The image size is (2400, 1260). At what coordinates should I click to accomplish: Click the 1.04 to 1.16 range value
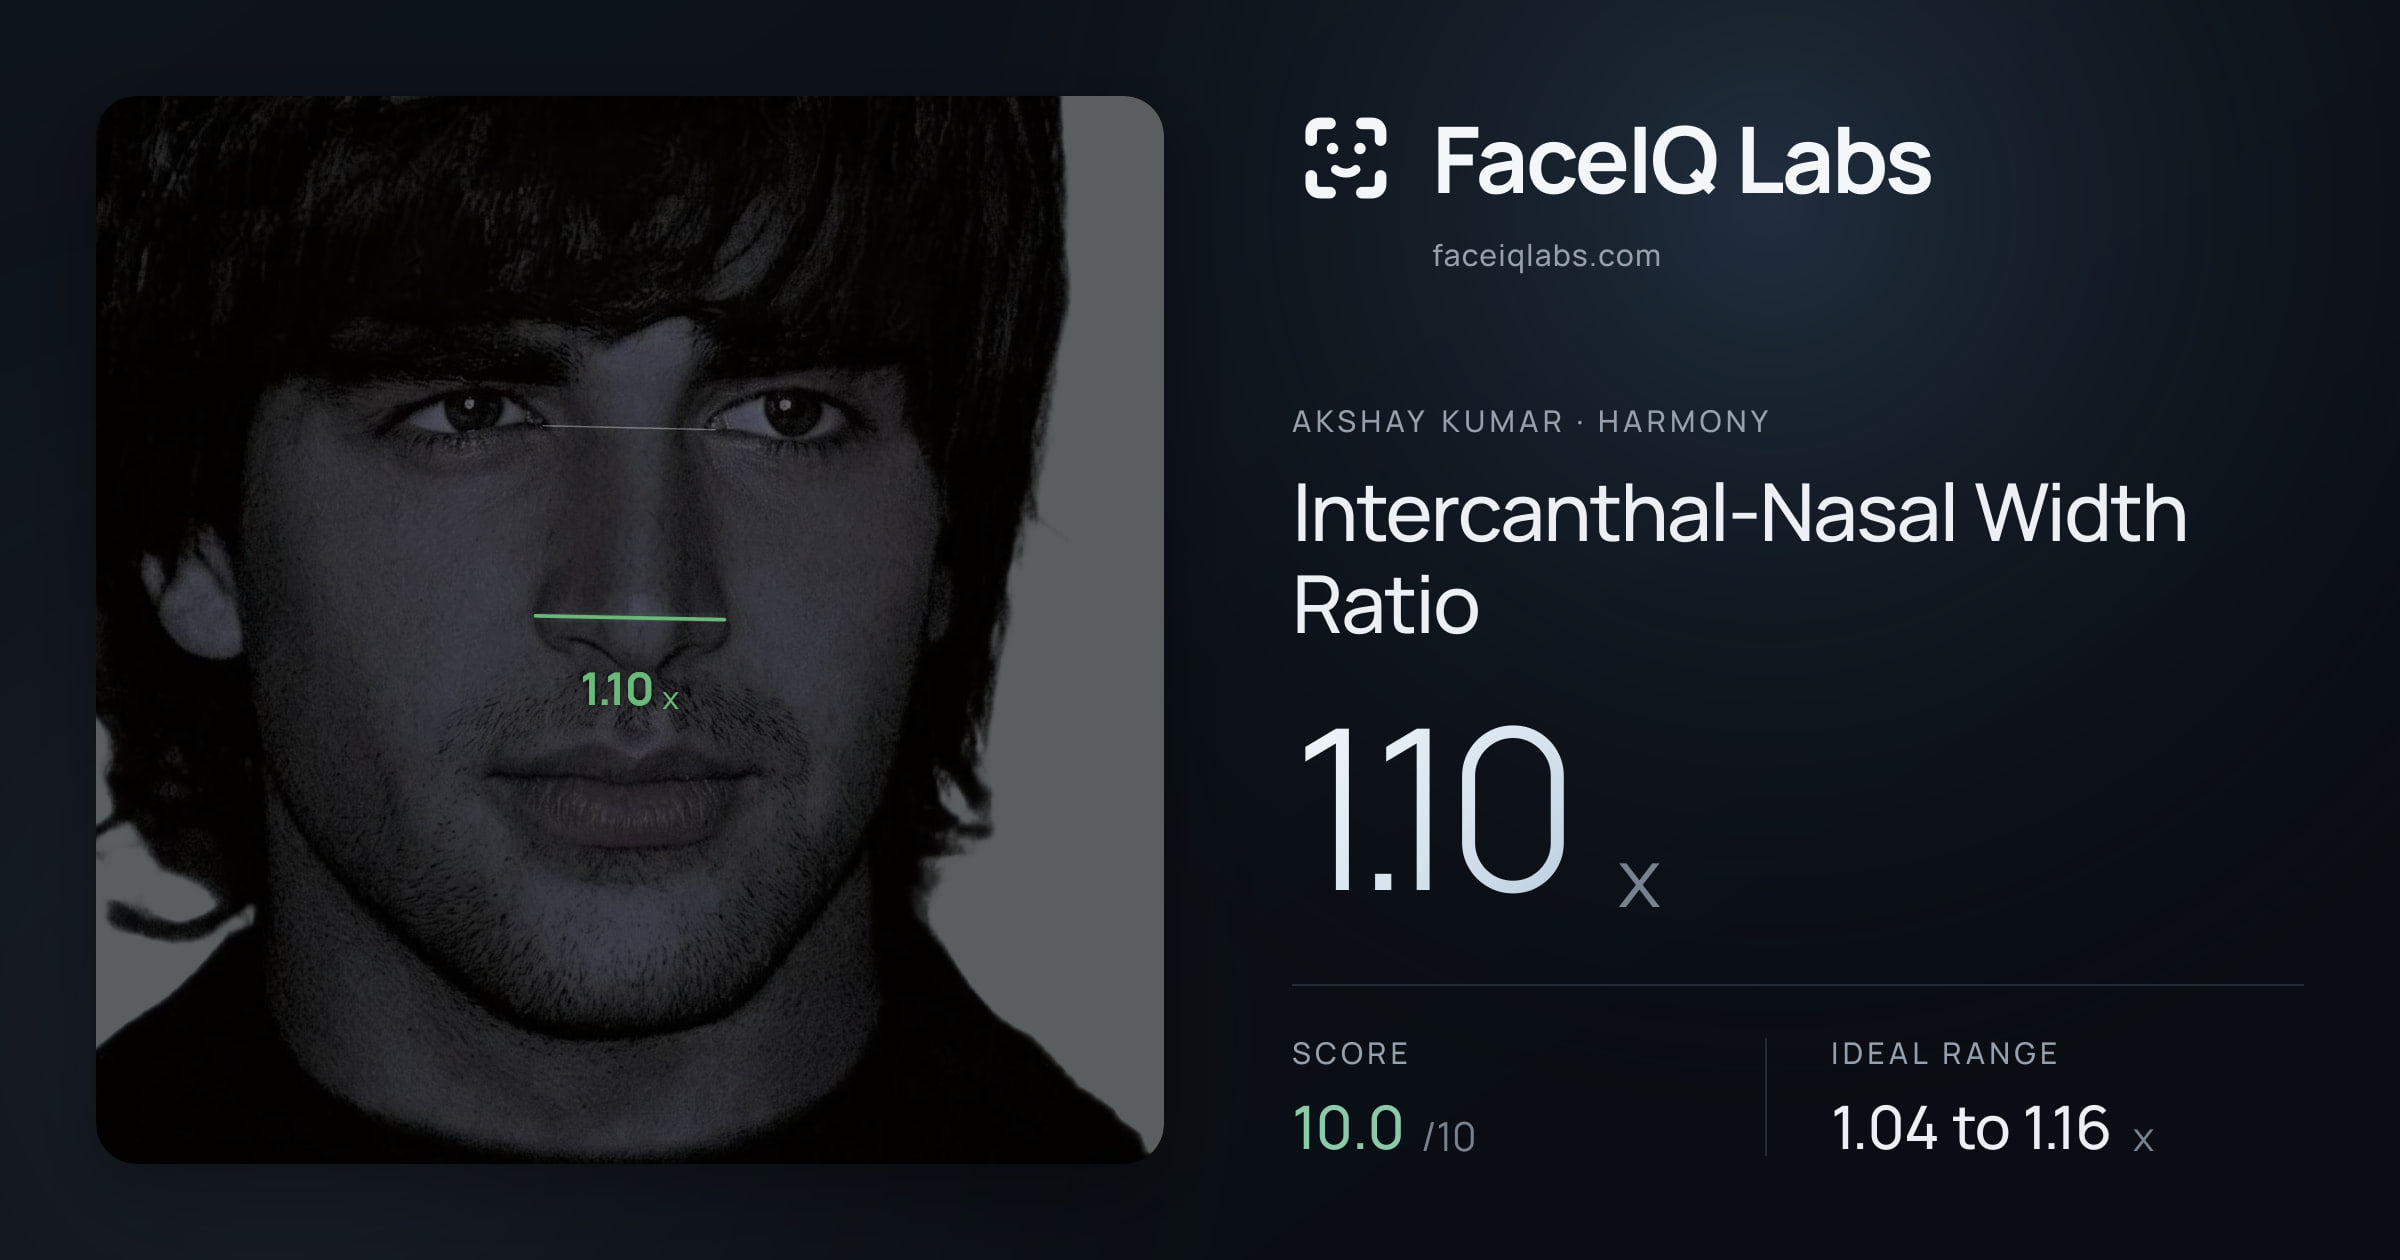(1970, 1128)
